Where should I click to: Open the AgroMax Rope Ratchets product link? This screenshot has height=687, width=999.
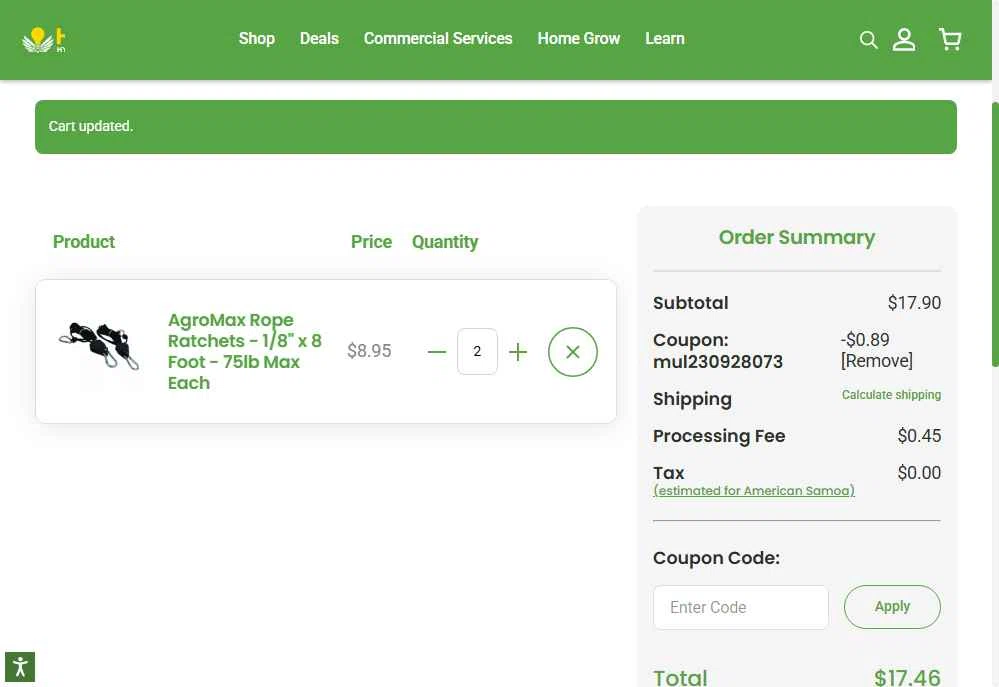(x=245, y=351)
